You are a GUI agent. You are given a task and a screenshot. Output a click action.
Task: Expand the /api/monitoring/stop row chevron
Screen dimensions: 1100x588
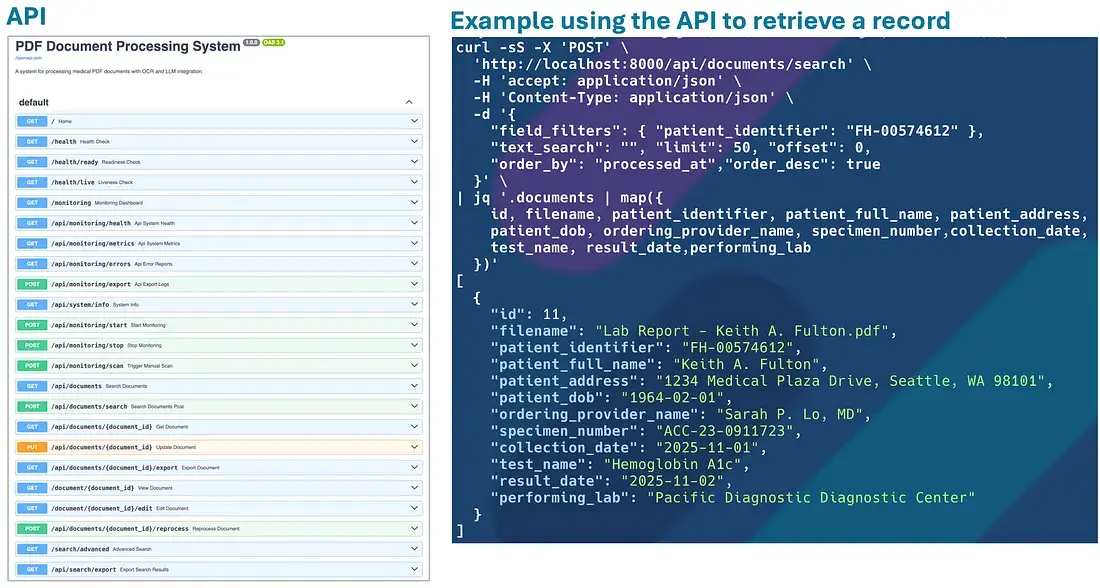pyautogui.click(x=414, y=345)
